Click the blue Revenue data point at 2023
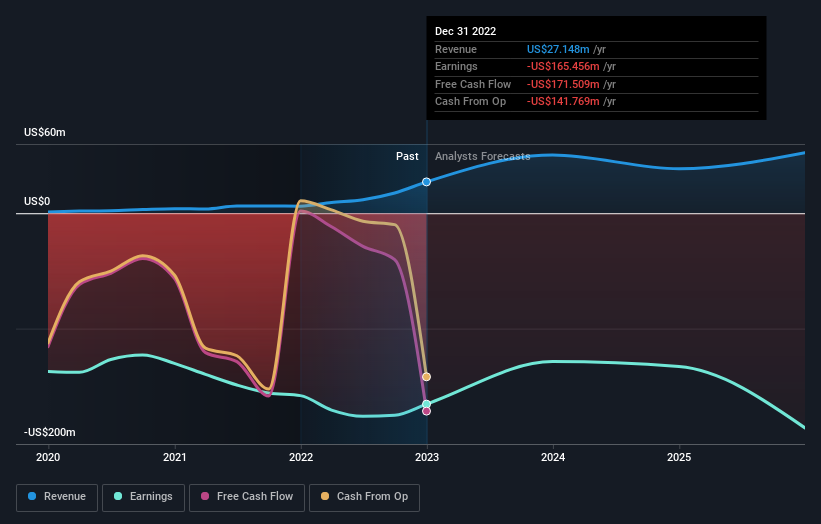 click(426, 182)
